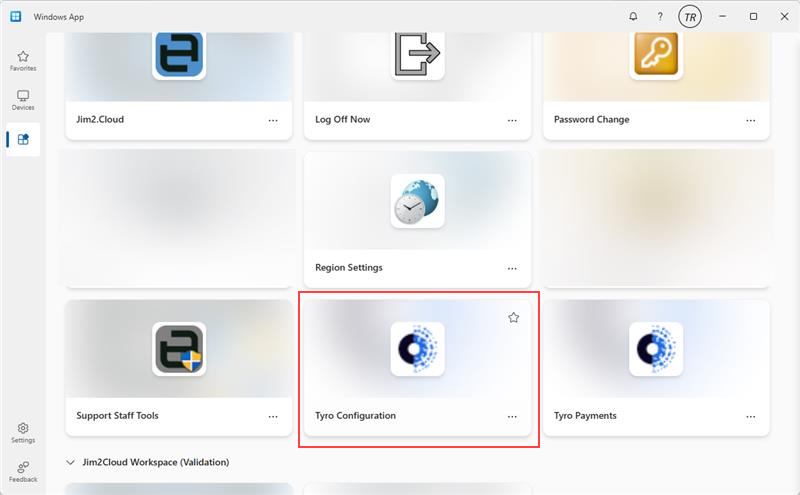Open the TR account profile
This screenshot has height=495, width=800.
pyautogui.click(x=690, y=17)
